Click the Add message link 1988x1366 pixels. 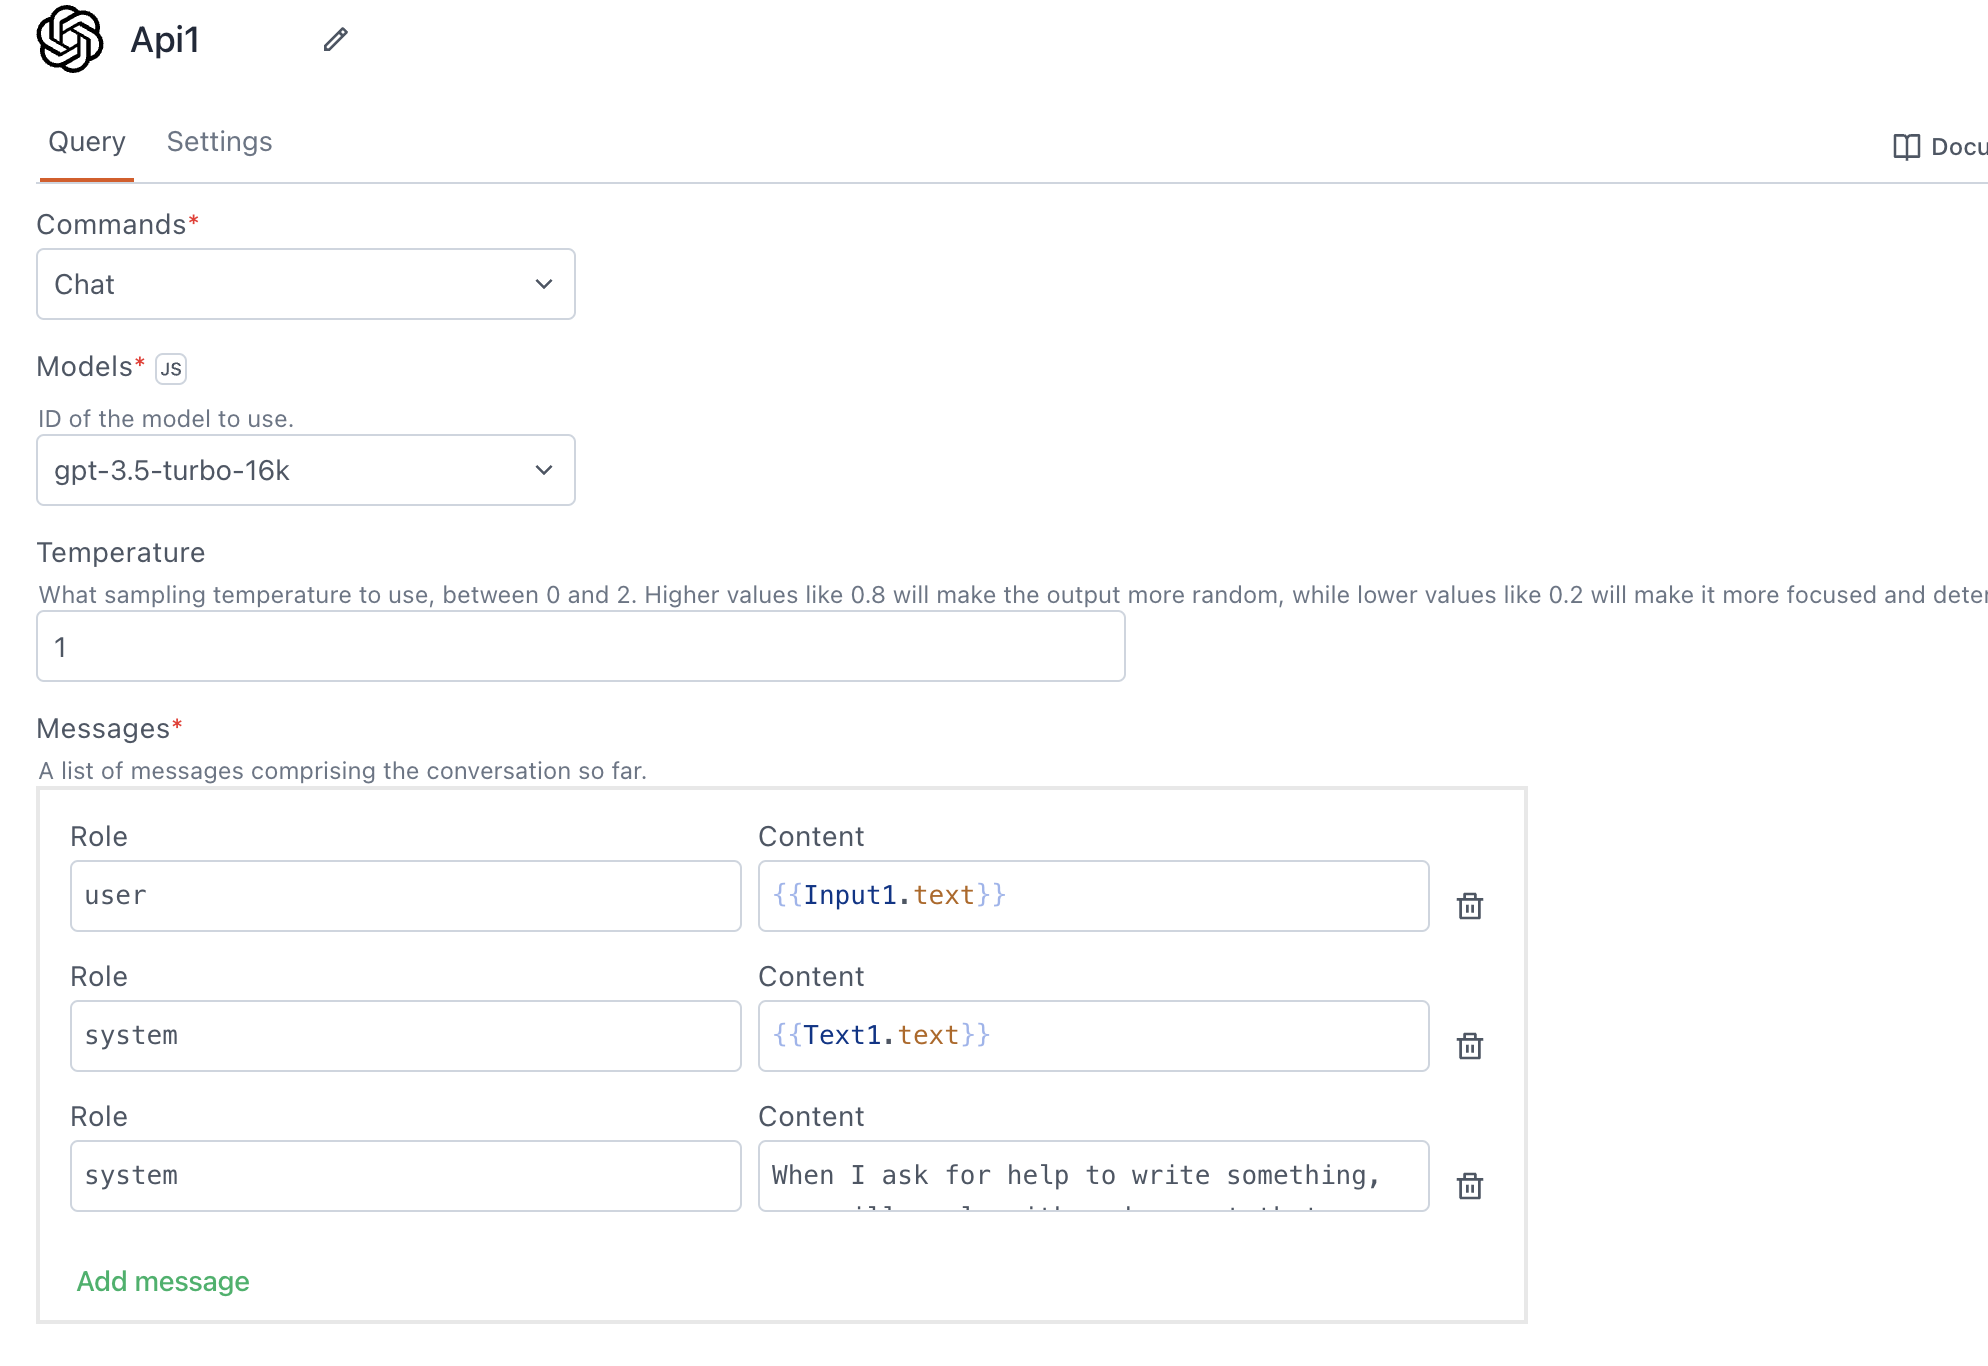[x=163, y=1281]
